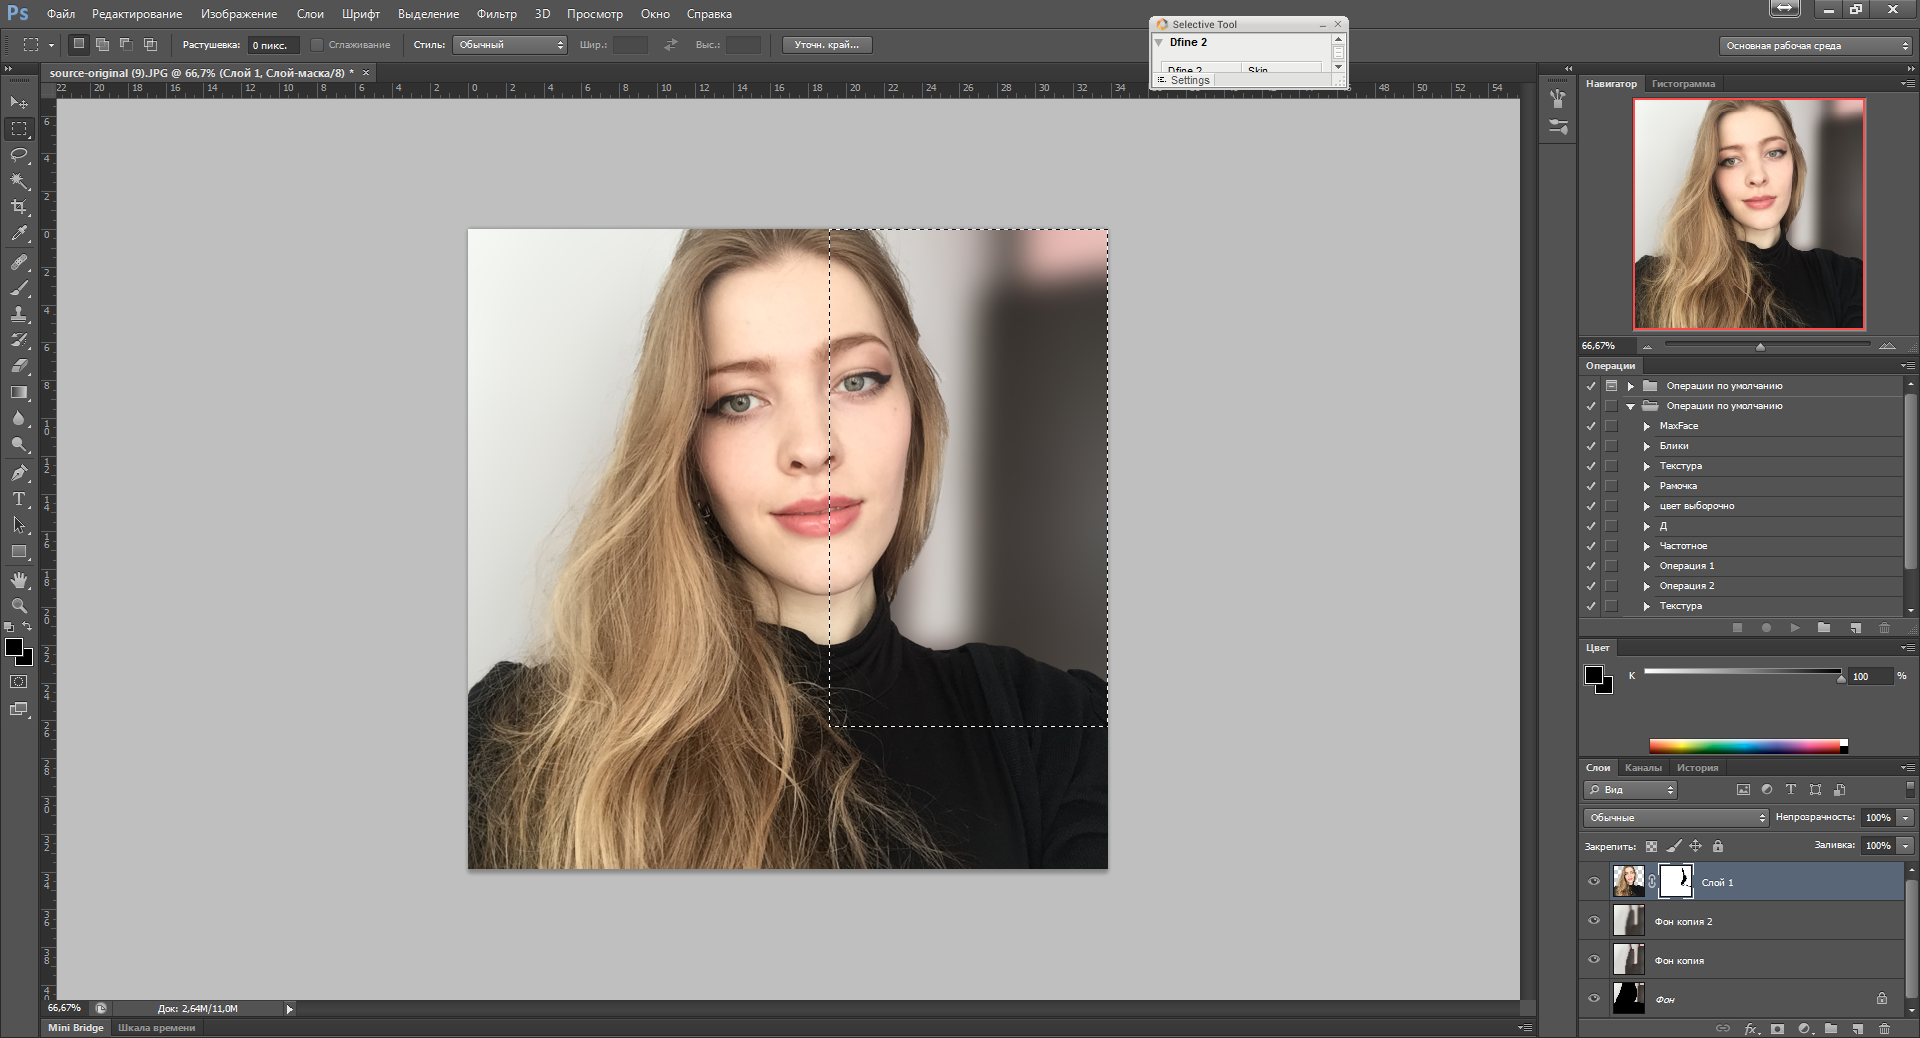The image size is (1920, 1038).
Task: Select the Magic Wand tool
Action: (x=19, y=181)
